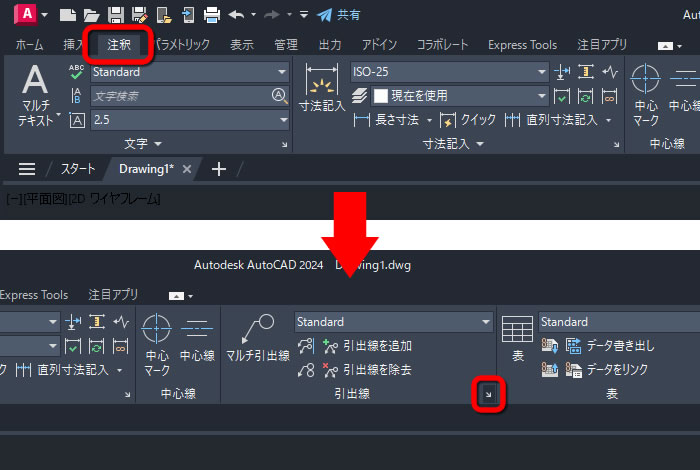
Task: Click into the 文字検索 text search field
Action: point(181,96)
